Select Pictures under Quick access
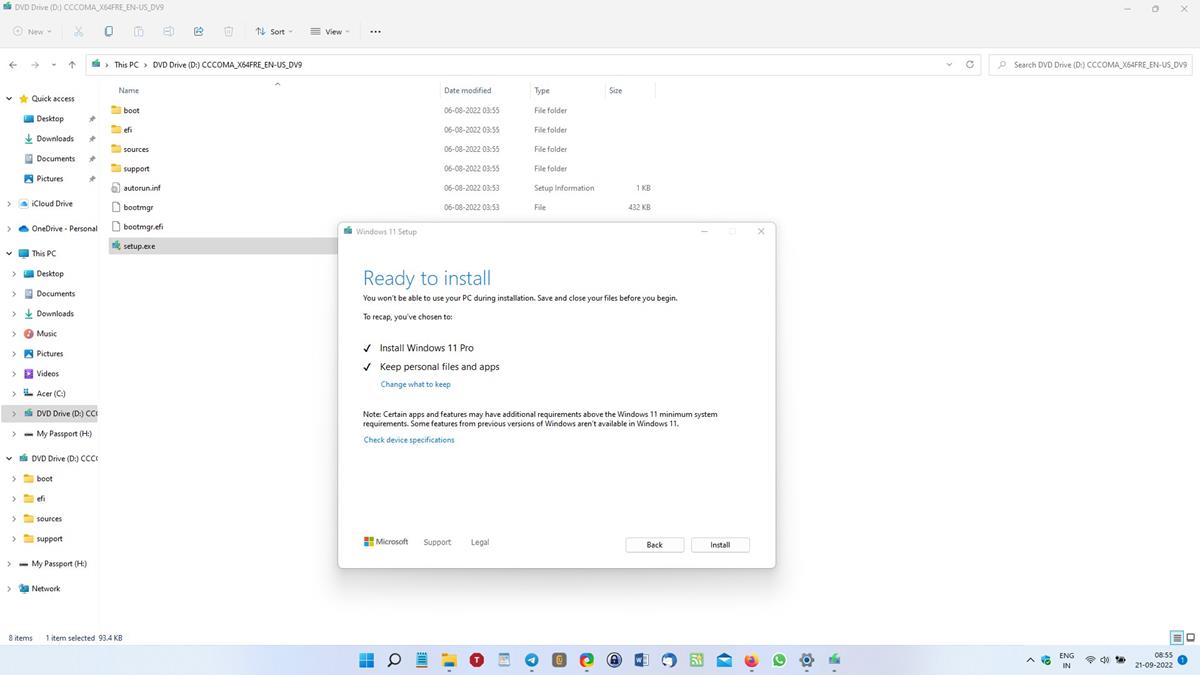 [x=50, y=179]
